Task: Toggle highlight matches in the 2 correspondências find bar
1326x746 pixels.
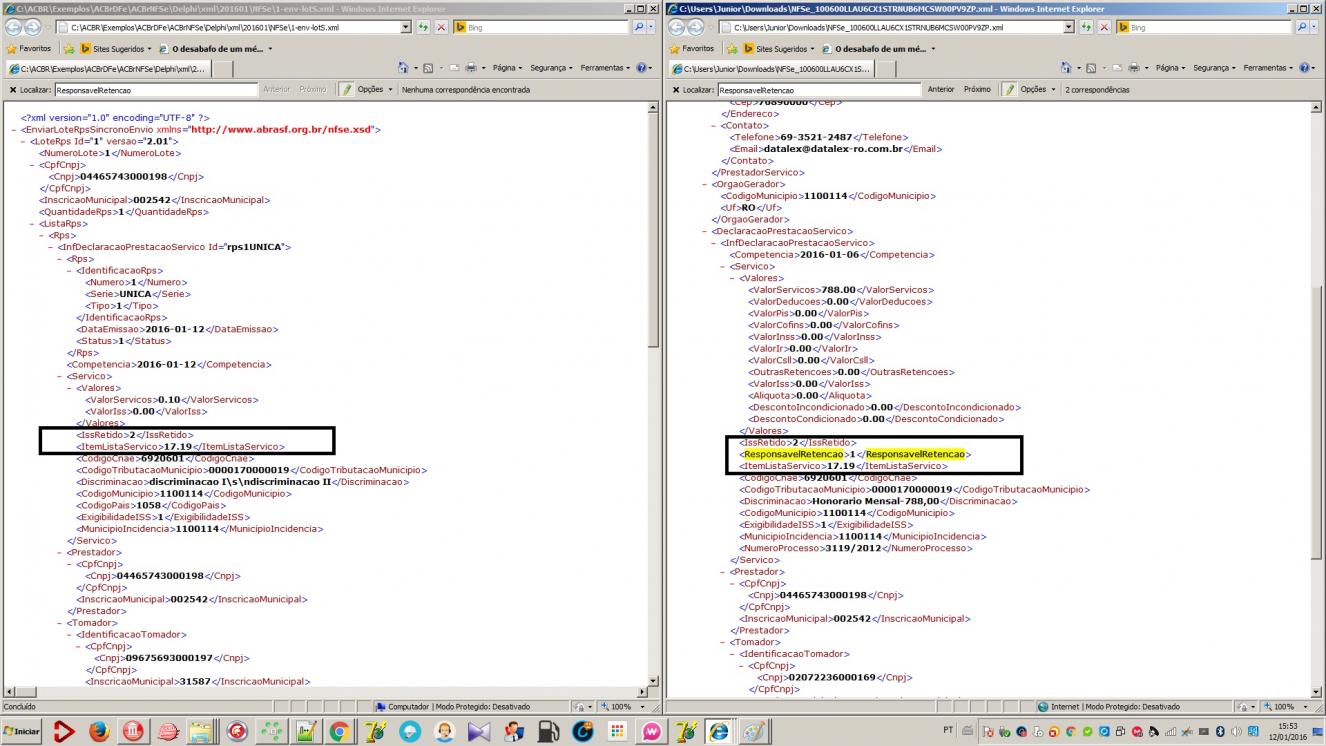Action: tap(1009, 89)
